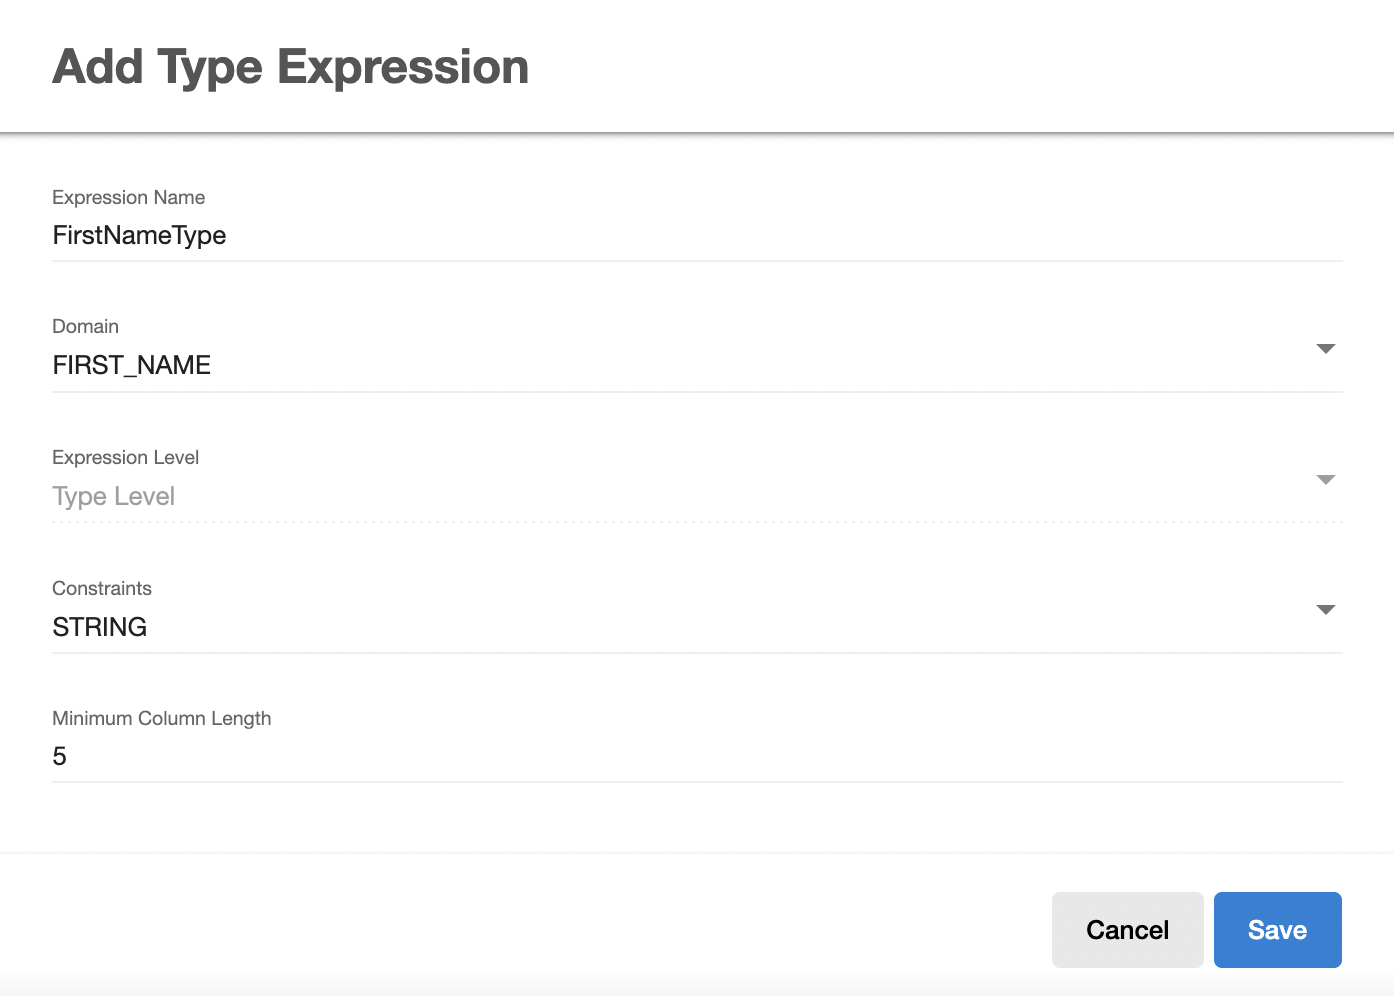This screenshot has width=1394, height=996.
Task: Click the Constraints field label
Action: point(102,589)
